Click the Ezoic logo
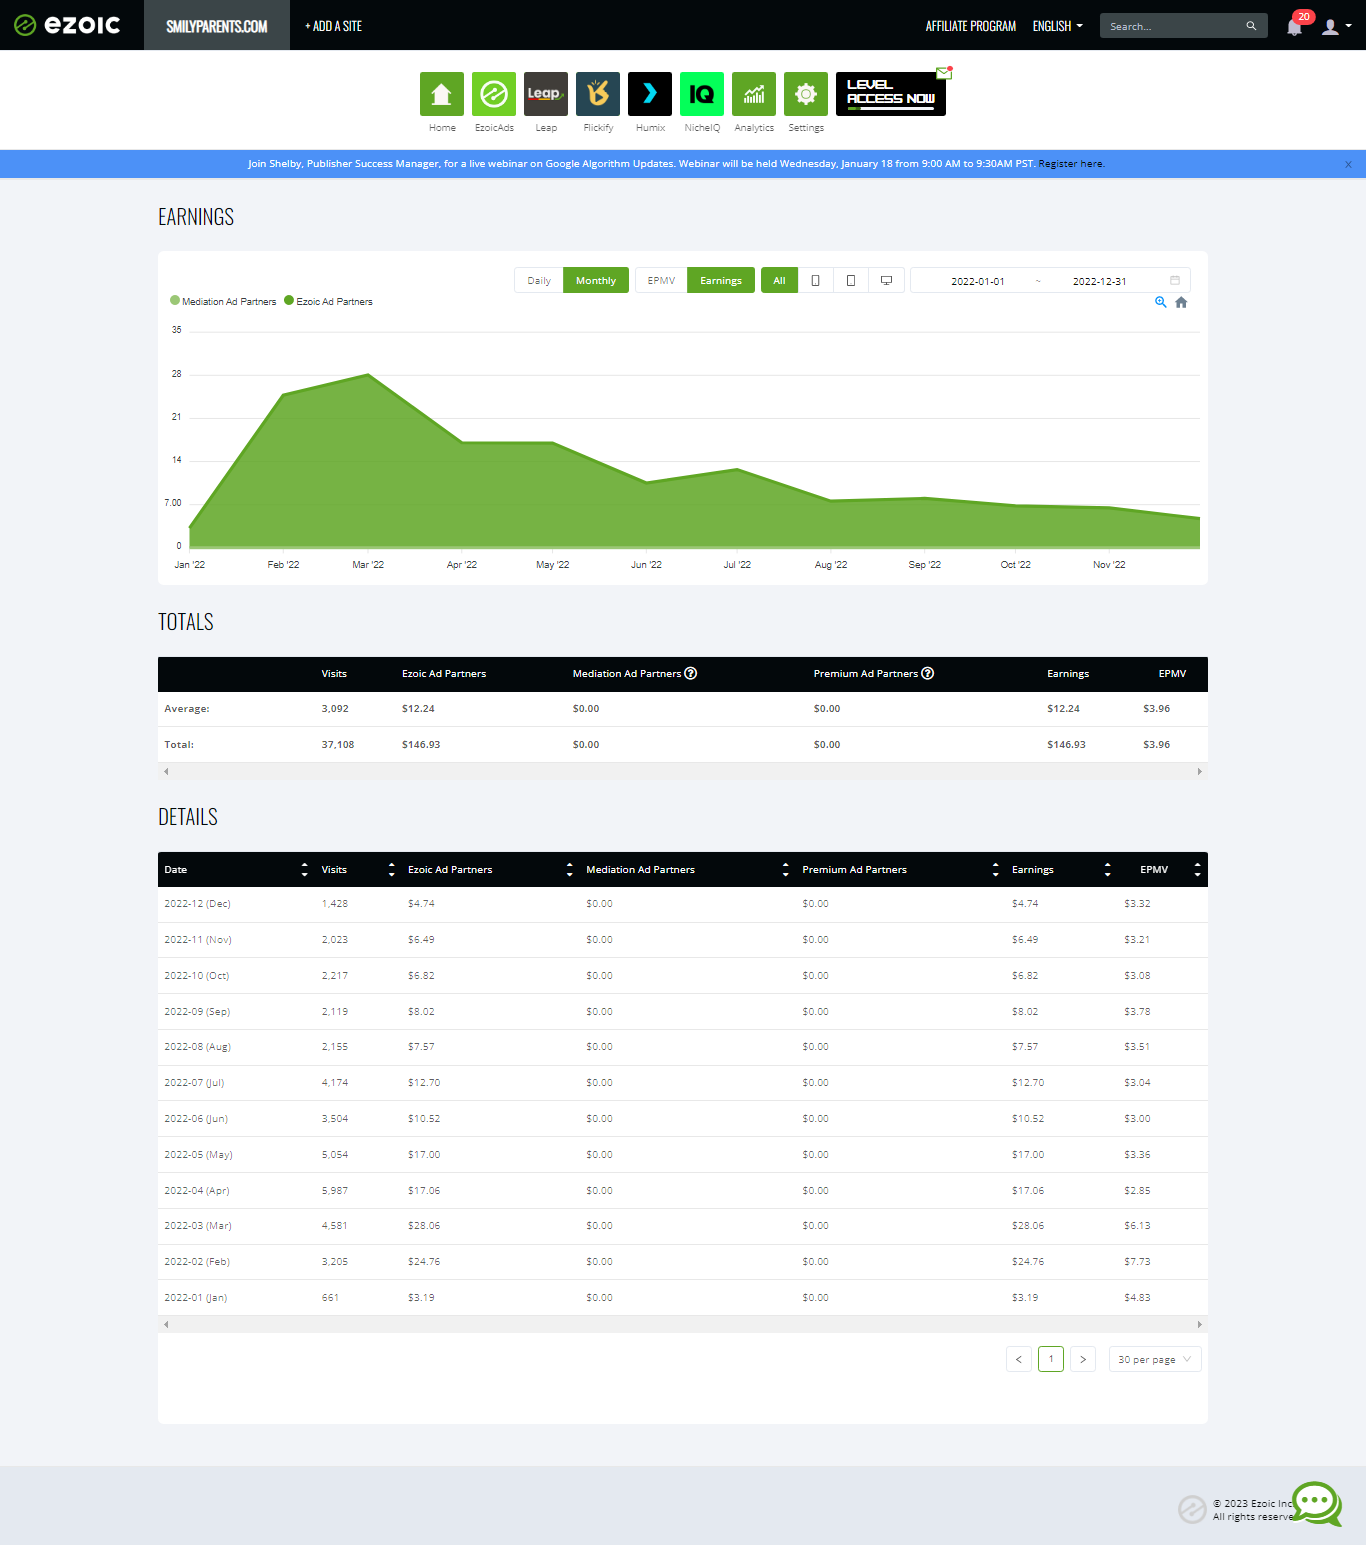The image size is (1366, 1545). tap(67, 25)
